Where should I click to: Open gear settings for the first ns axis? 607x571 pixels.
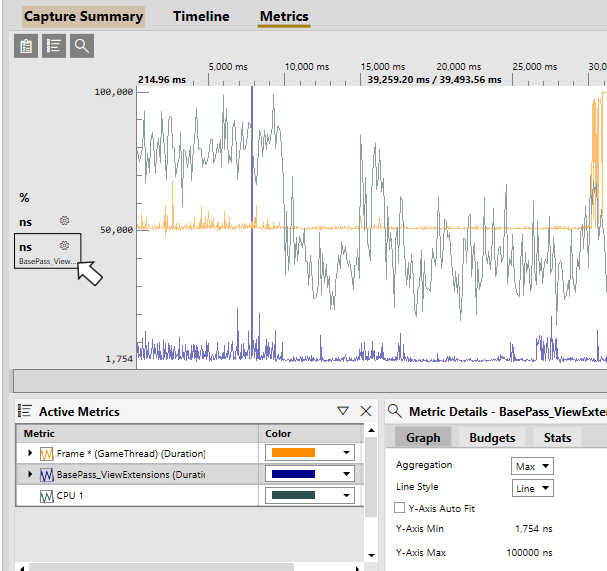coord(64,221)
